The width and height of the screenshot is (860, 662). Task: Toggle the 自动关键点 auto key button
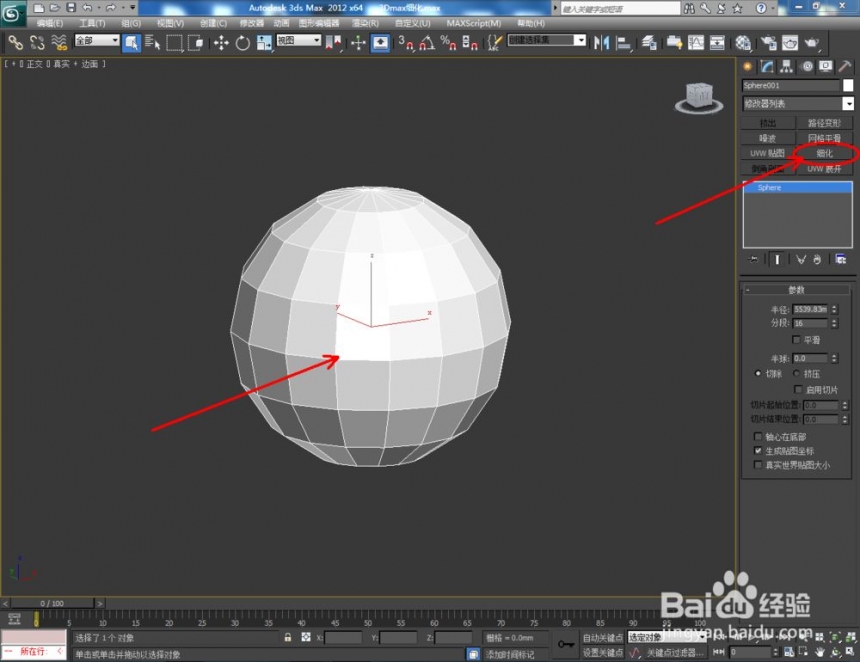point(602,637)
